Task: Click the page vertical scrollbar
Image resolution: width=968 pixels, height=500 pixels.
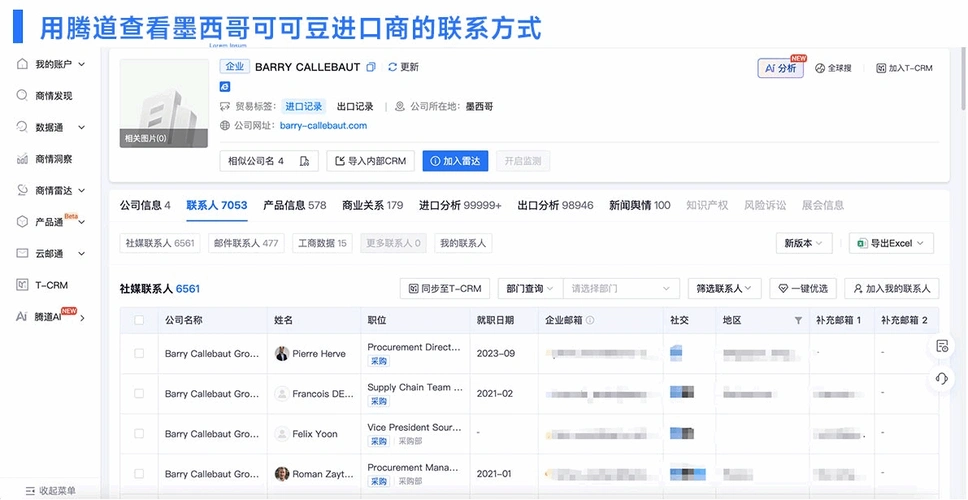Action: (x=963, y=80)
